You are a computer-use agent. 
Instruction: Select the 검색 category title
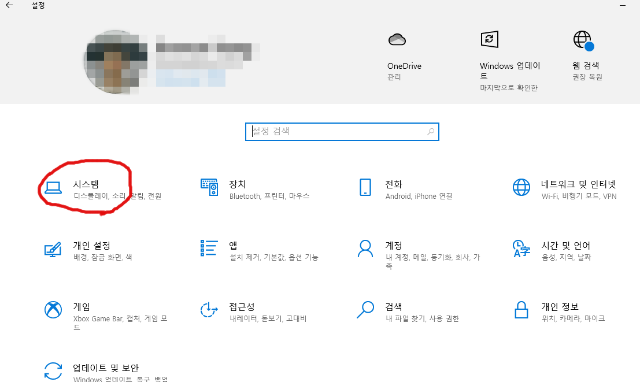(x=393, y=306)
